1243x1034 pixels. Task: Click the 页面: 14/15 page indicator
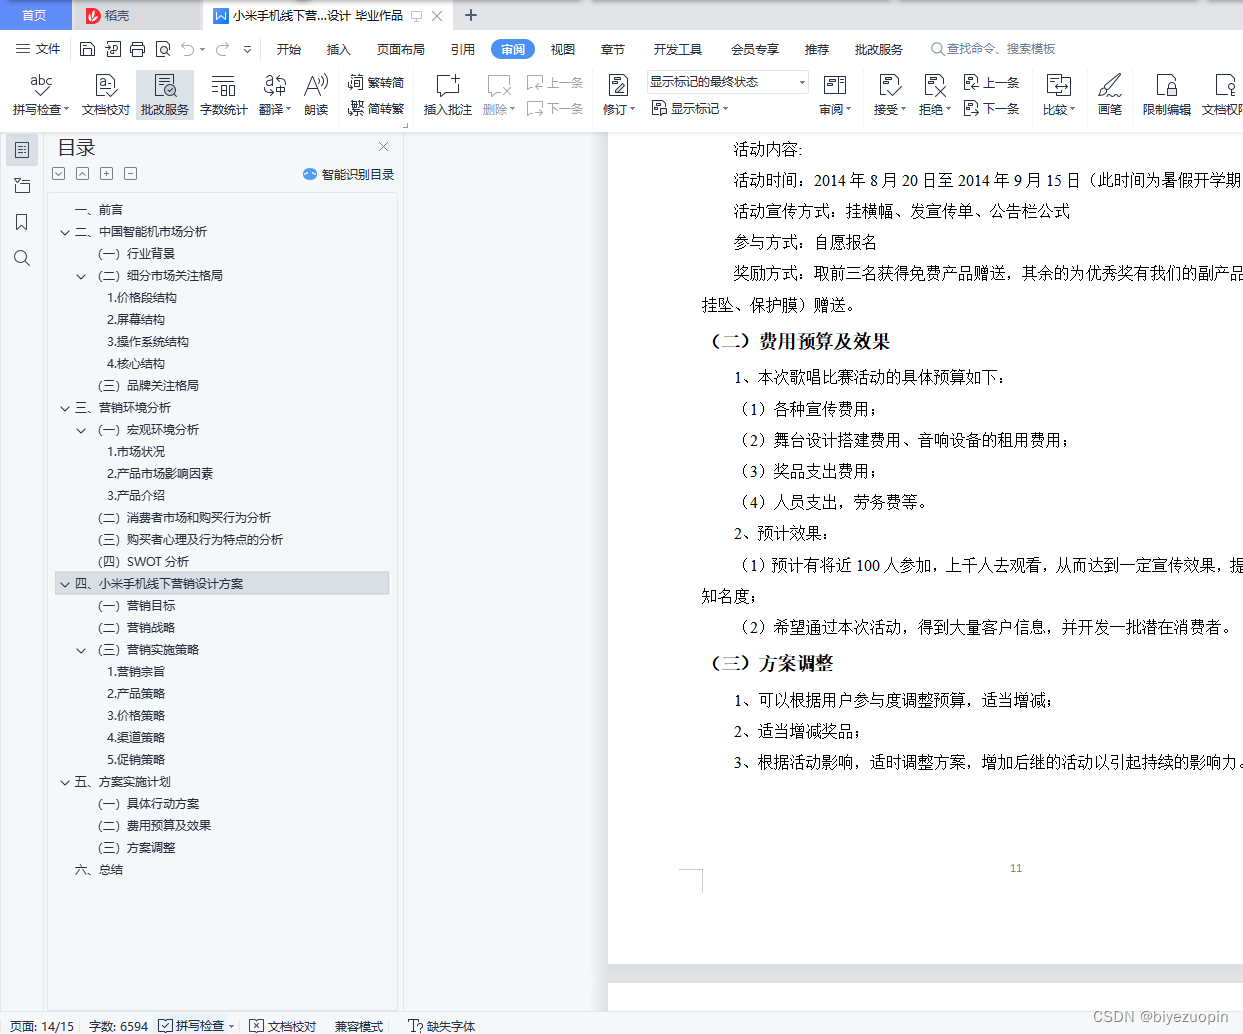pos(42,1026)
